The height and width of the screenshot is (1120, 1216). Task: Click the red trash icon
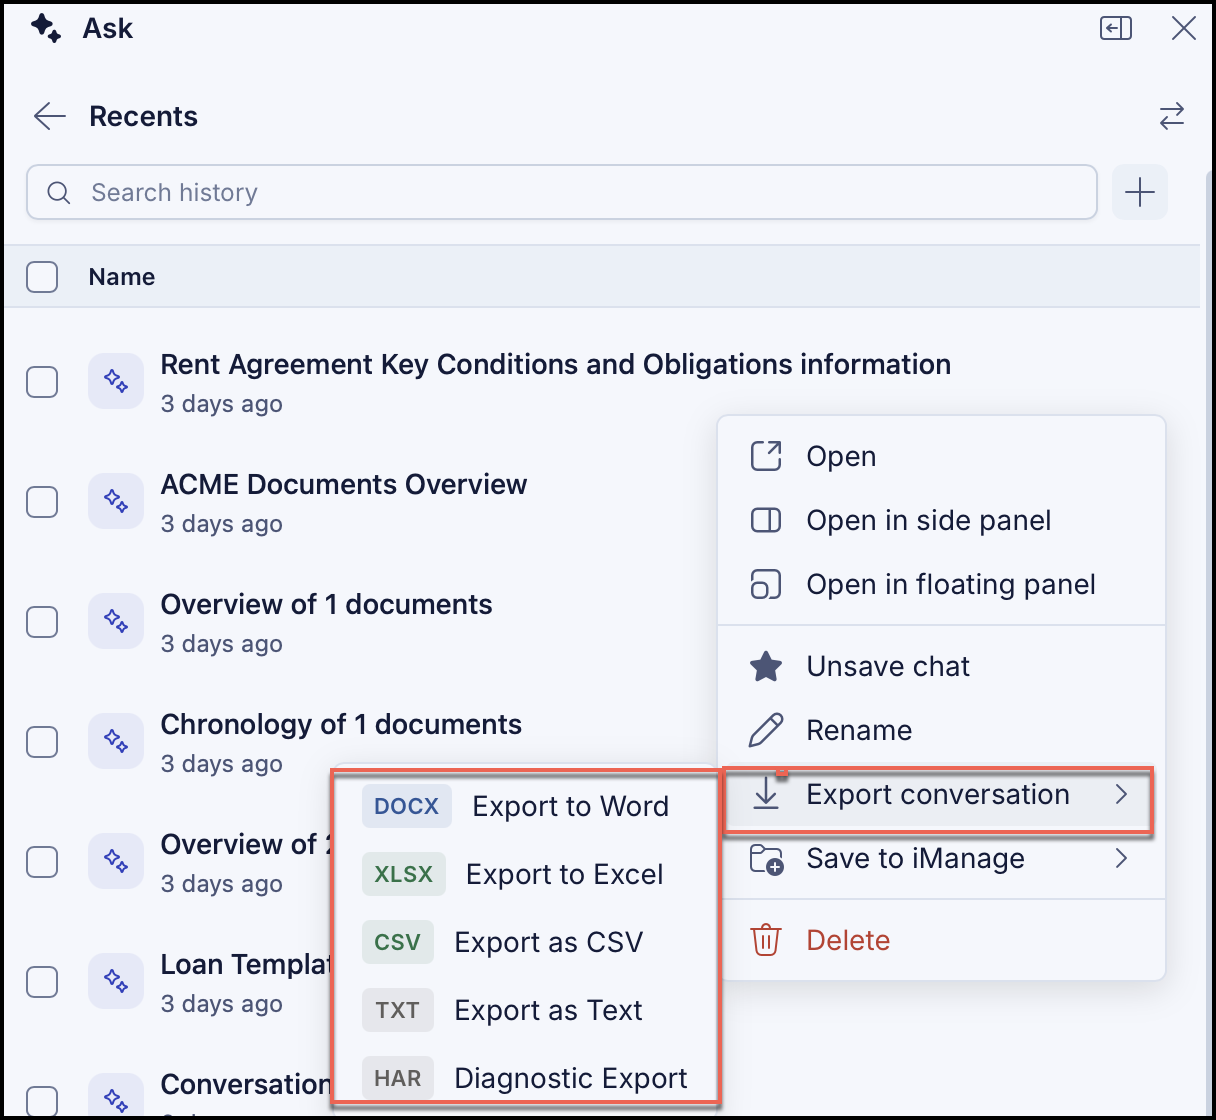[x=766, y=940]
